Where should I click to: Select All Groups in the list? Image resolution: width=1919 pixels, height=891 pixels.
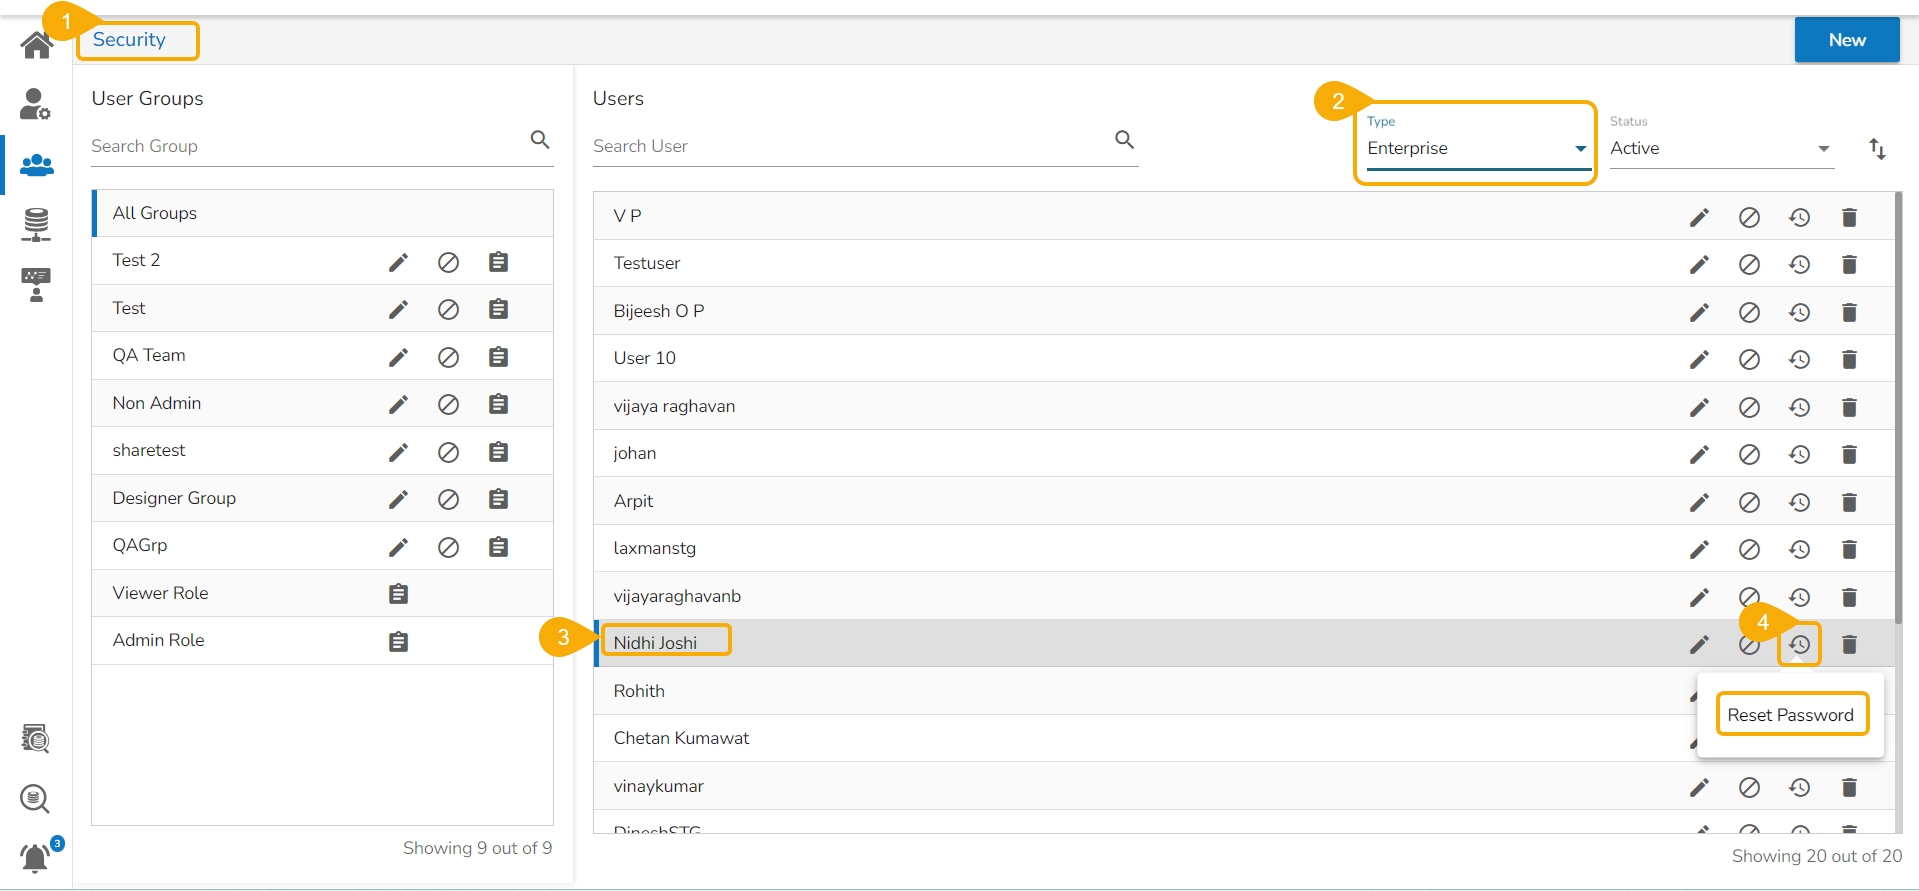155,213
